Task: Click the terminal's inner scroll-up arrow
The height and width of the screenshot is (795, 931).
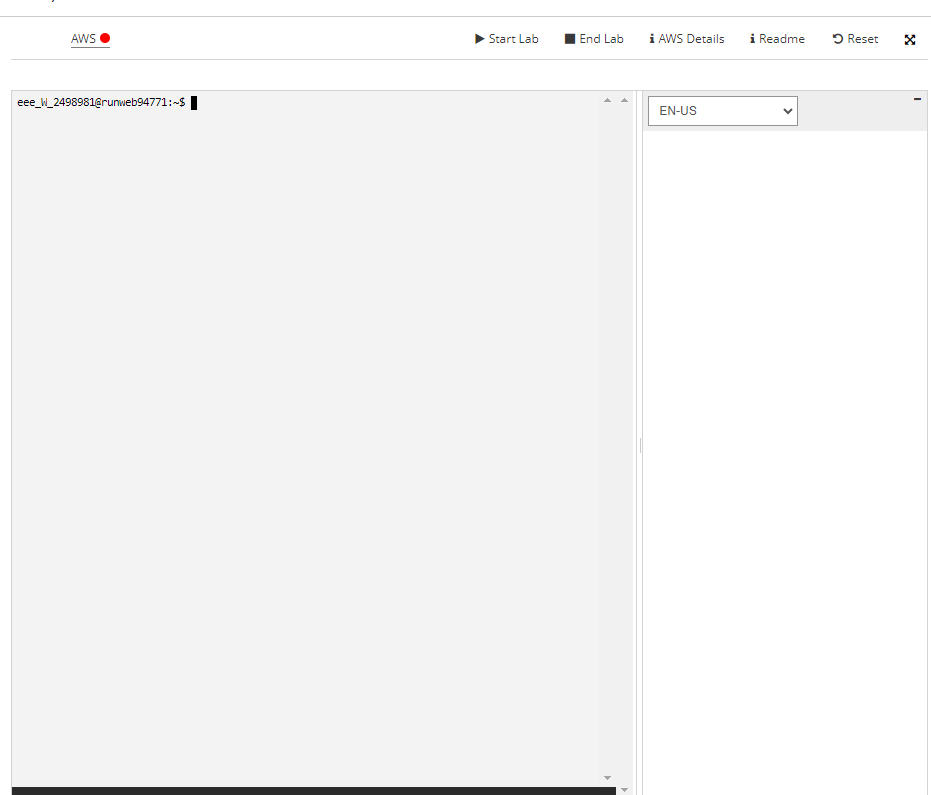Action: (x=607, y=100)
